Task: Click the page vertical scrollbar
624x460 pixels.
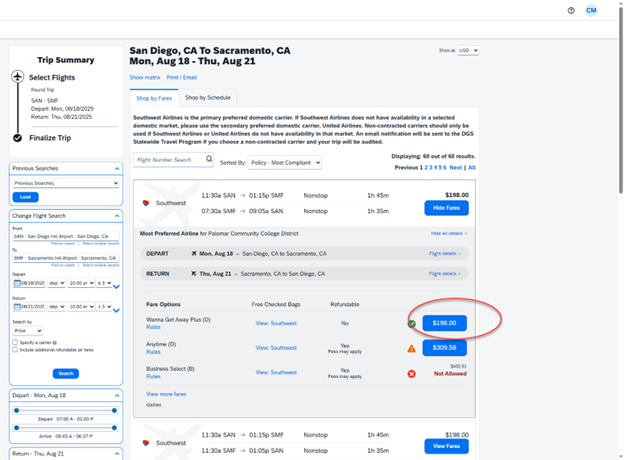Action: (621, 99)
